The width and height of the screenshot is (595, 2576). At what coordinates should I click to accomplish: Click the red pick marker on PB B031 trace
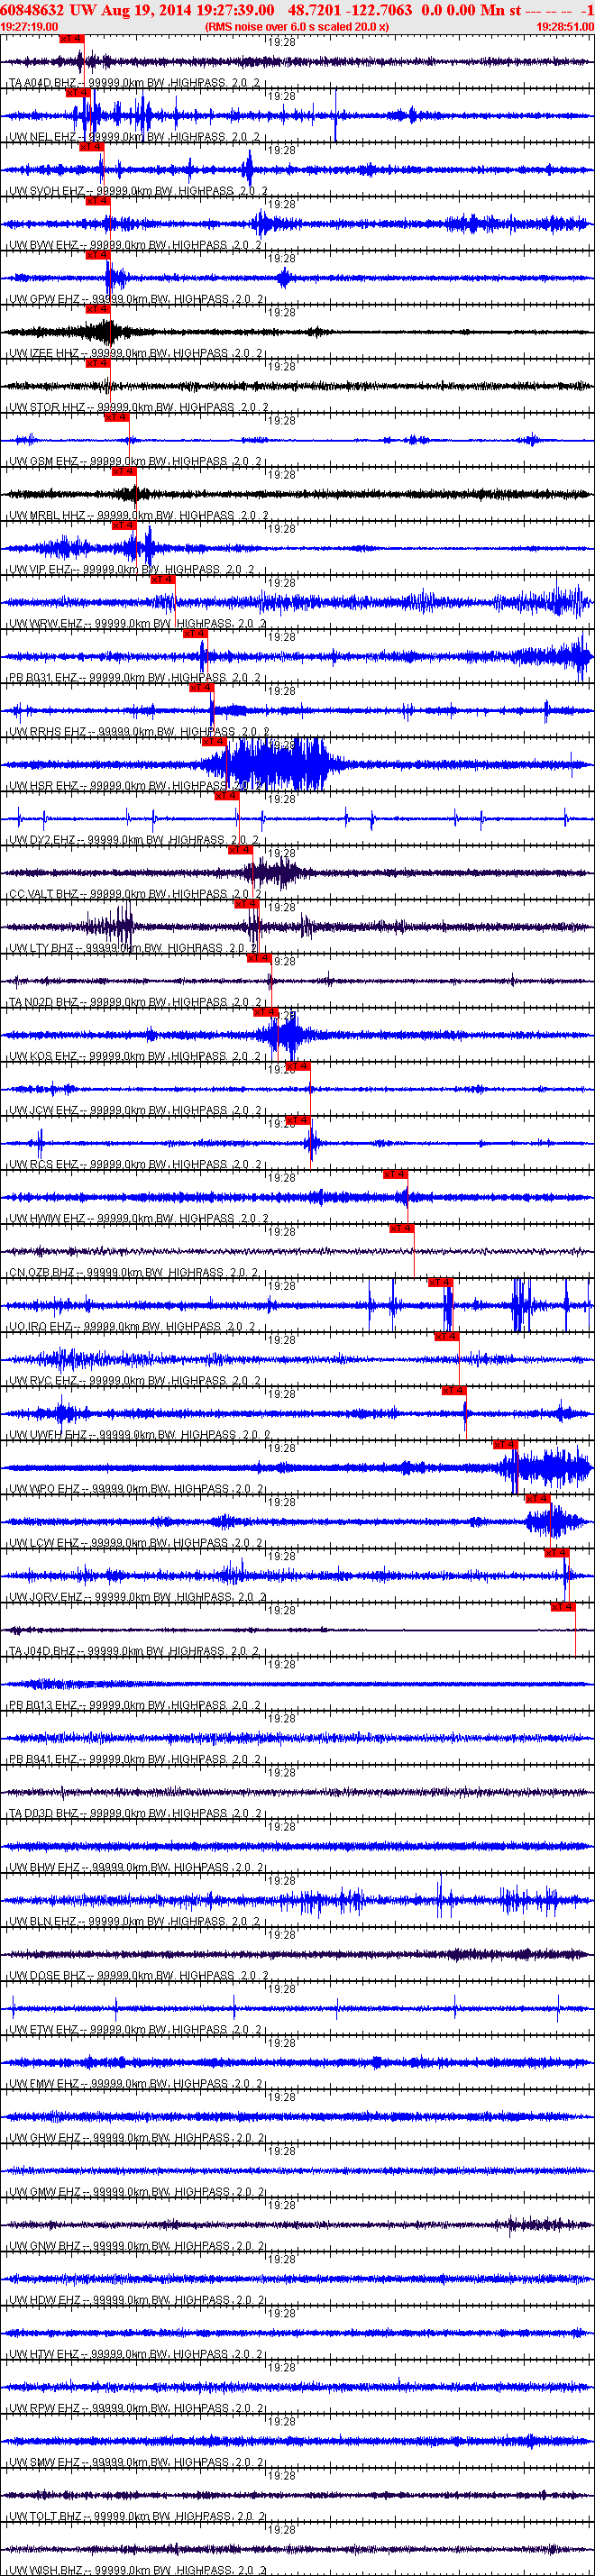pos(194,633)
